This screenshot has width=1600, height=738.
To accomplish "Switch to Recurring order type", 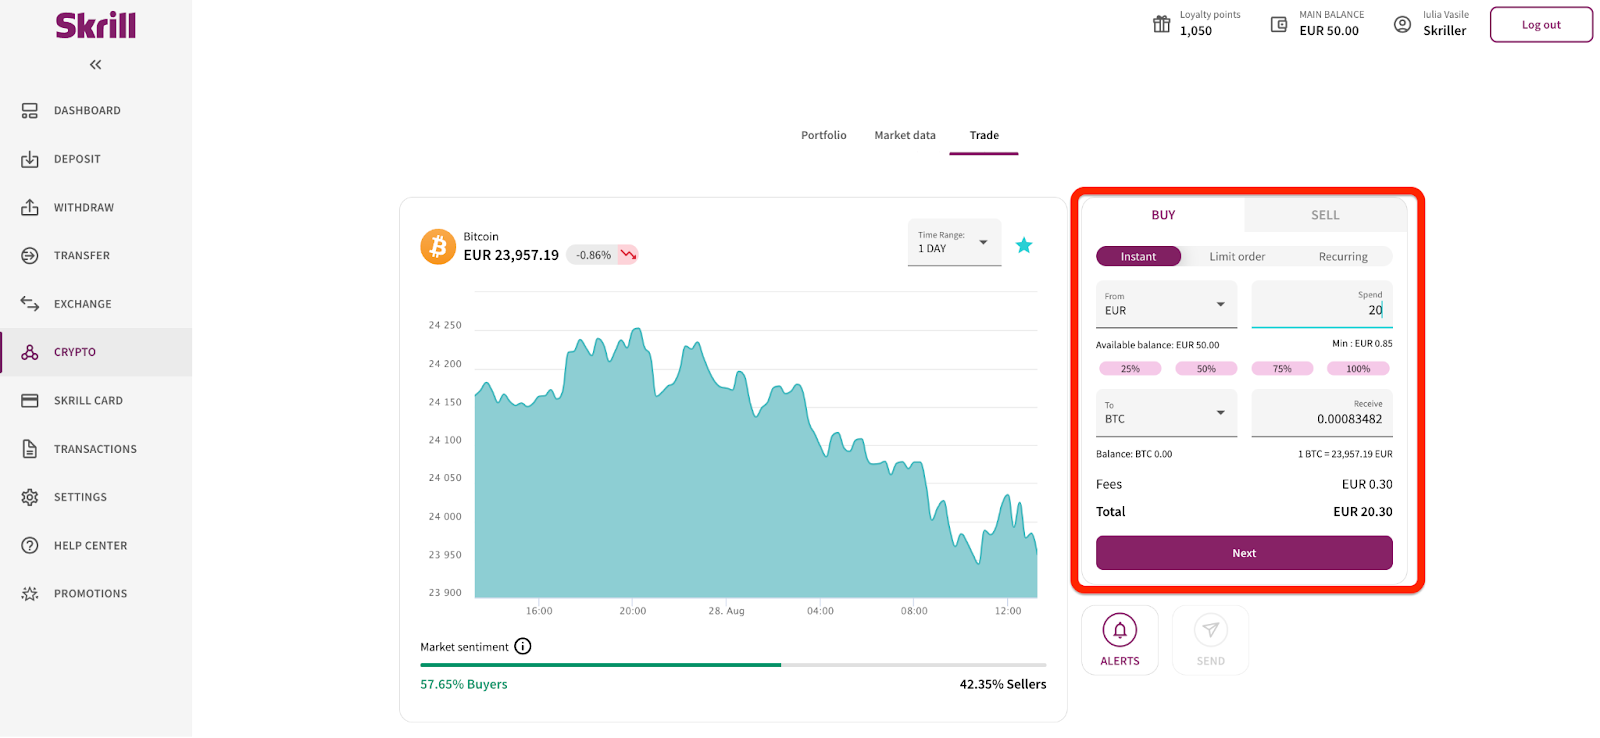I will coord(1343,257).
